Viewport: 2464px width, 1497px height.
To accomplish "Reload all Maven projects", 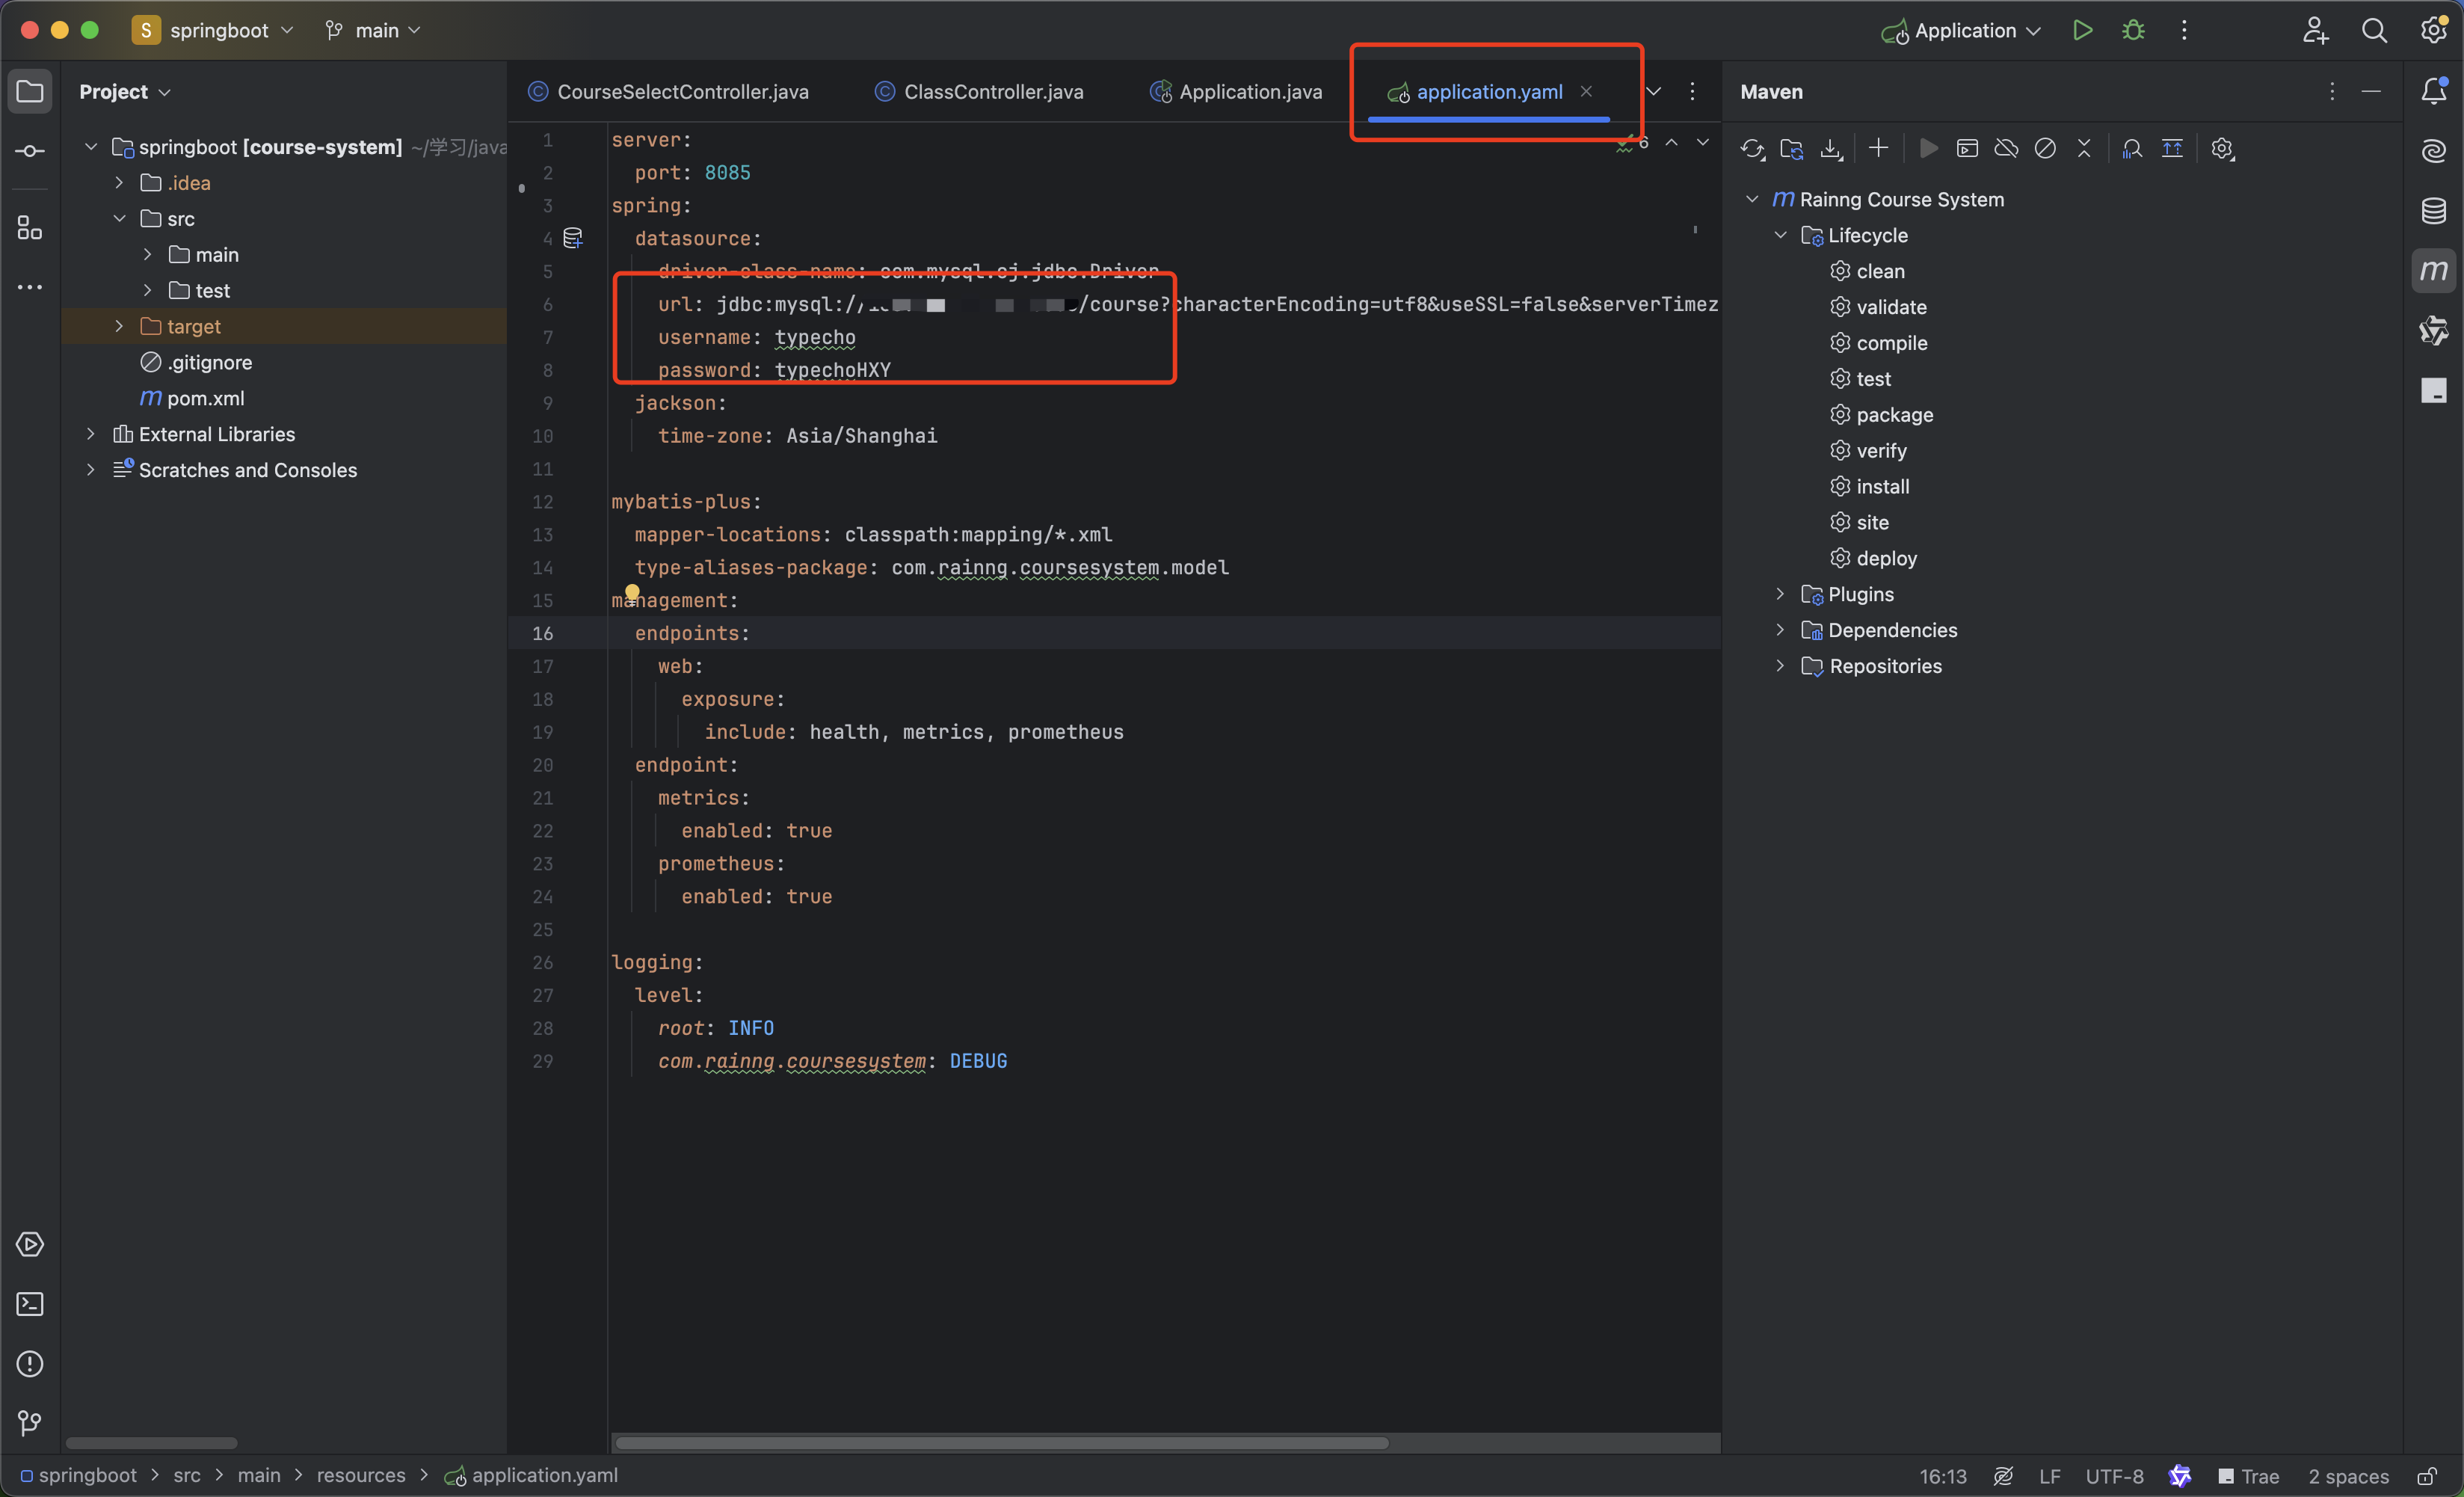I will [1752, 149].
